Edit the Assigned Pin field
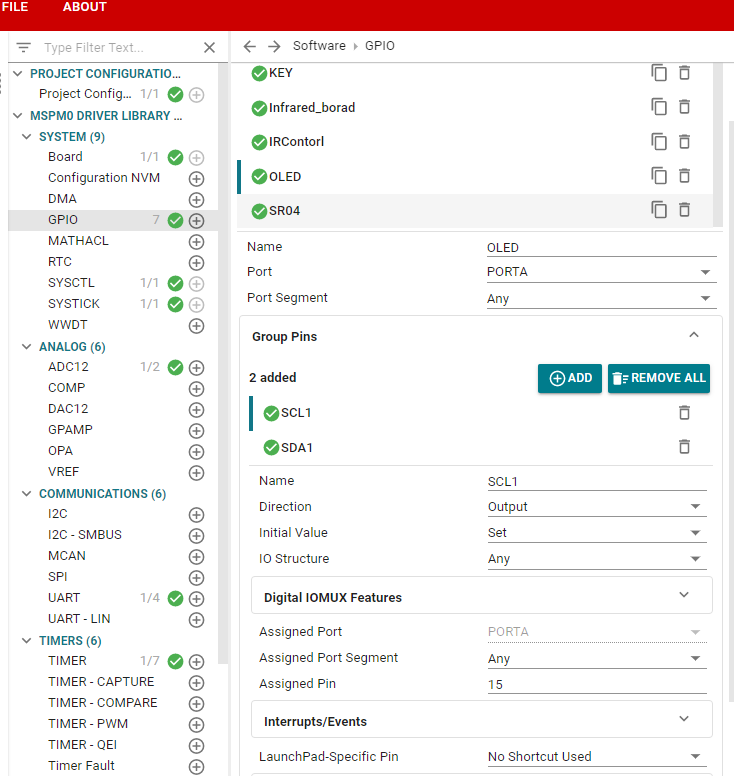The height and width of the screenshot is (776, 734). tap(597, 684)
